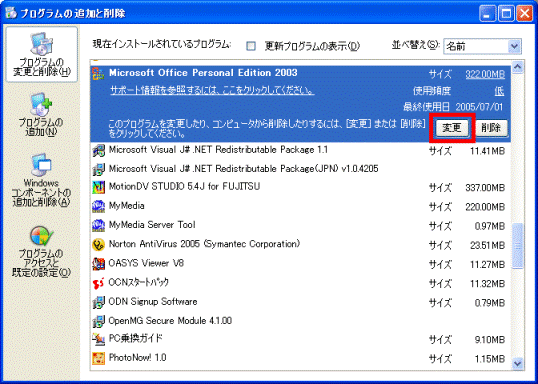Screen dimensions: 538x384
Task: Select Microsoft Visual J# .NET Redistributable Package 1.1
Action: click(x=218, y=150)
